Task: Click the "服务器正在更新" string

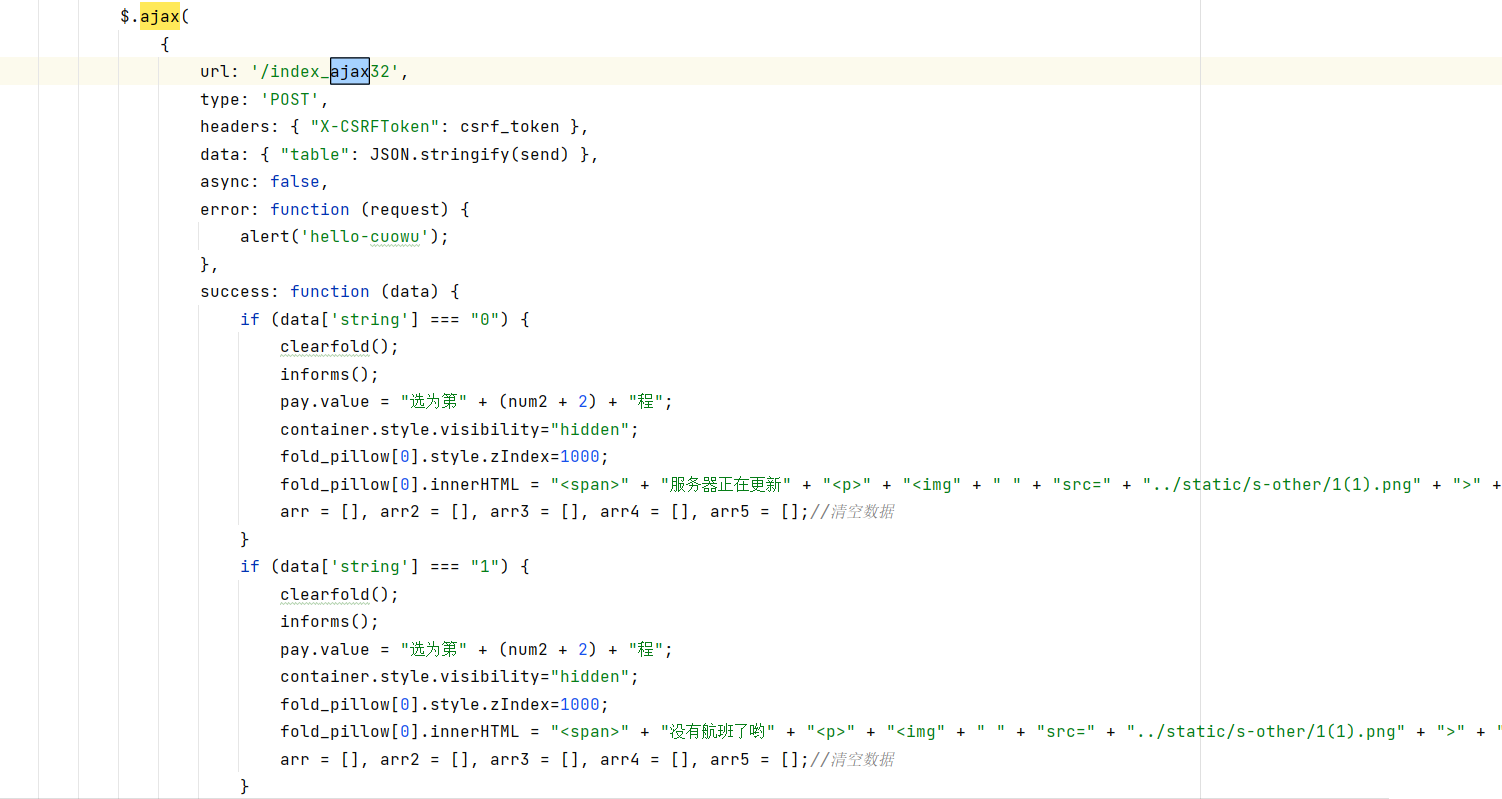Action: click(727, 484)
